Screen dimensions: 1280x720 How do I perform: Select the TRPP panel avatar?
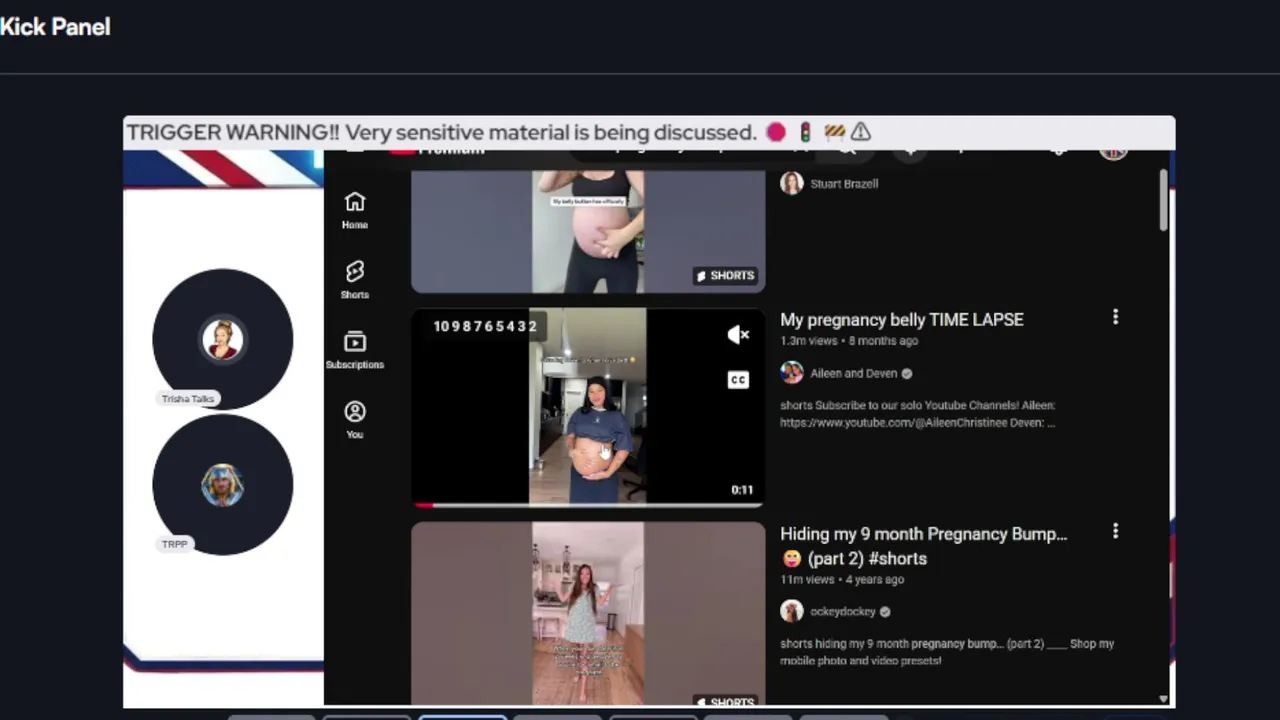pos(222,485)
